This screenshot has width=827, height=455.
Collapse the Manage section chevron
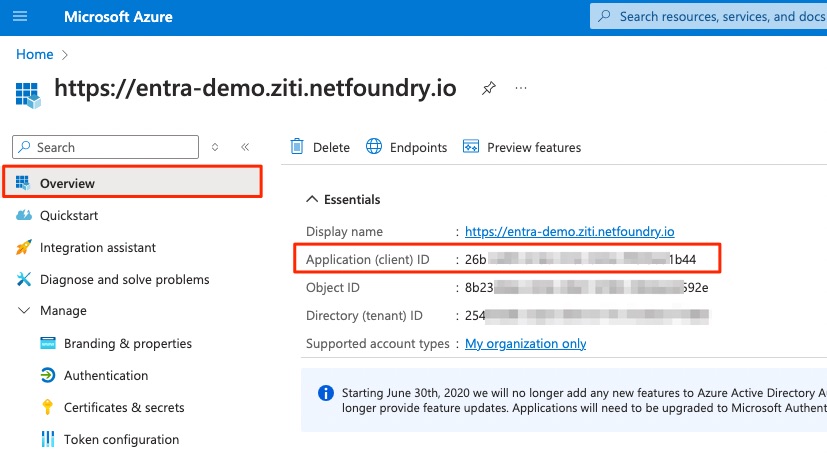point(24,311)
